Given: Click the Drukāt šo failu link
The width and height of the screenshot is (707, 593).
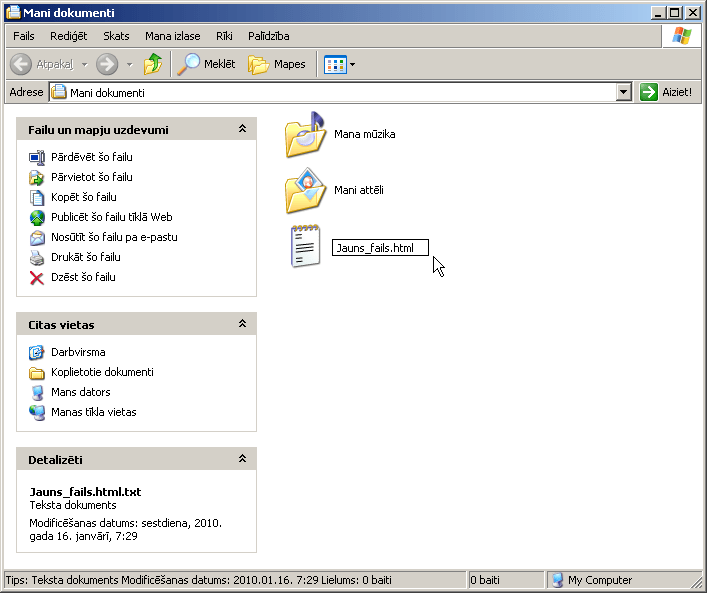Looking at the screenshot, I should tap(86, 257).
